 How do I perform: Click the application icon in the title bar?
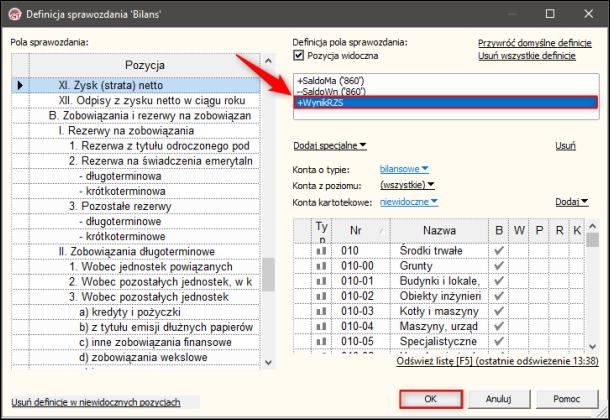click(14, 11)
